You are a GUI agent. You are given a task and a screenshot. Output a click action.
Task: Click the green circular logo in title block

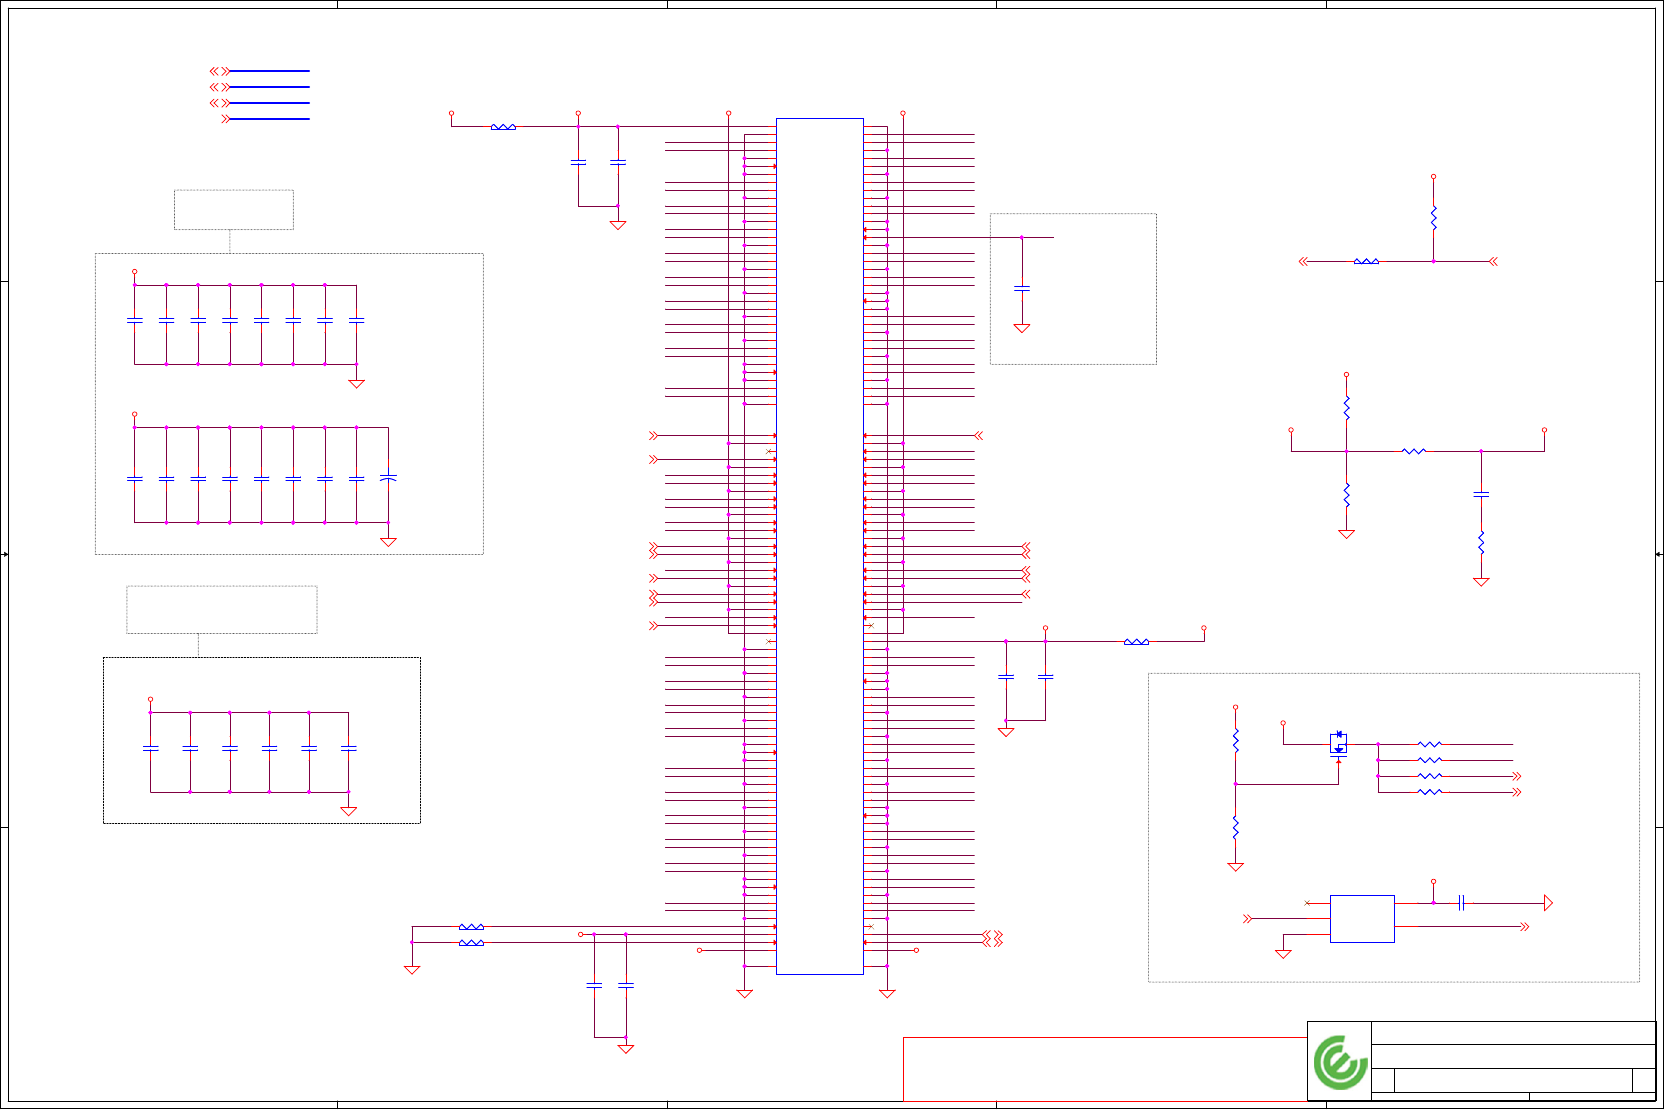1340,1062
